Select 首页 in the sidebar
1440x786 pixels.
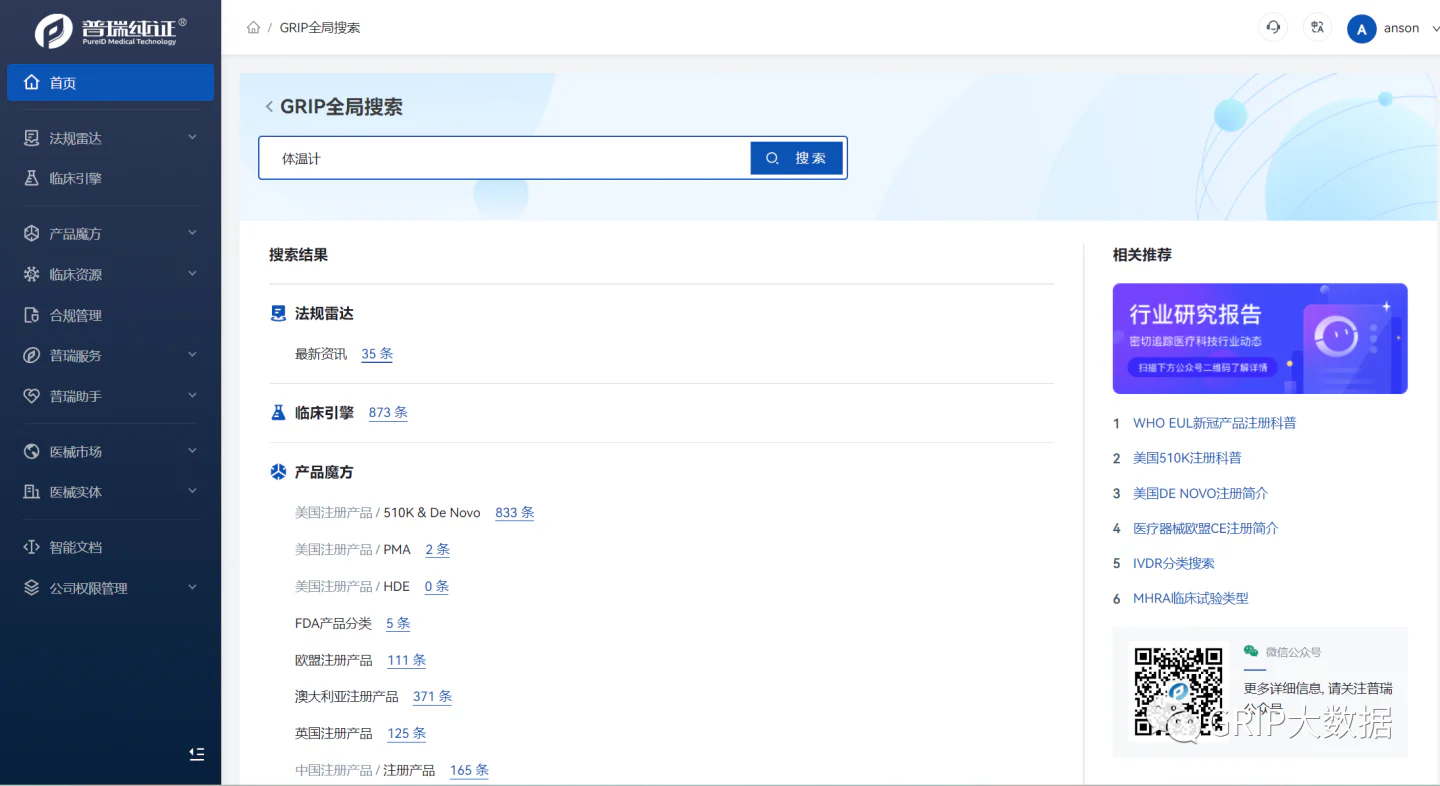pyautogui.click(x=110, y=82)
